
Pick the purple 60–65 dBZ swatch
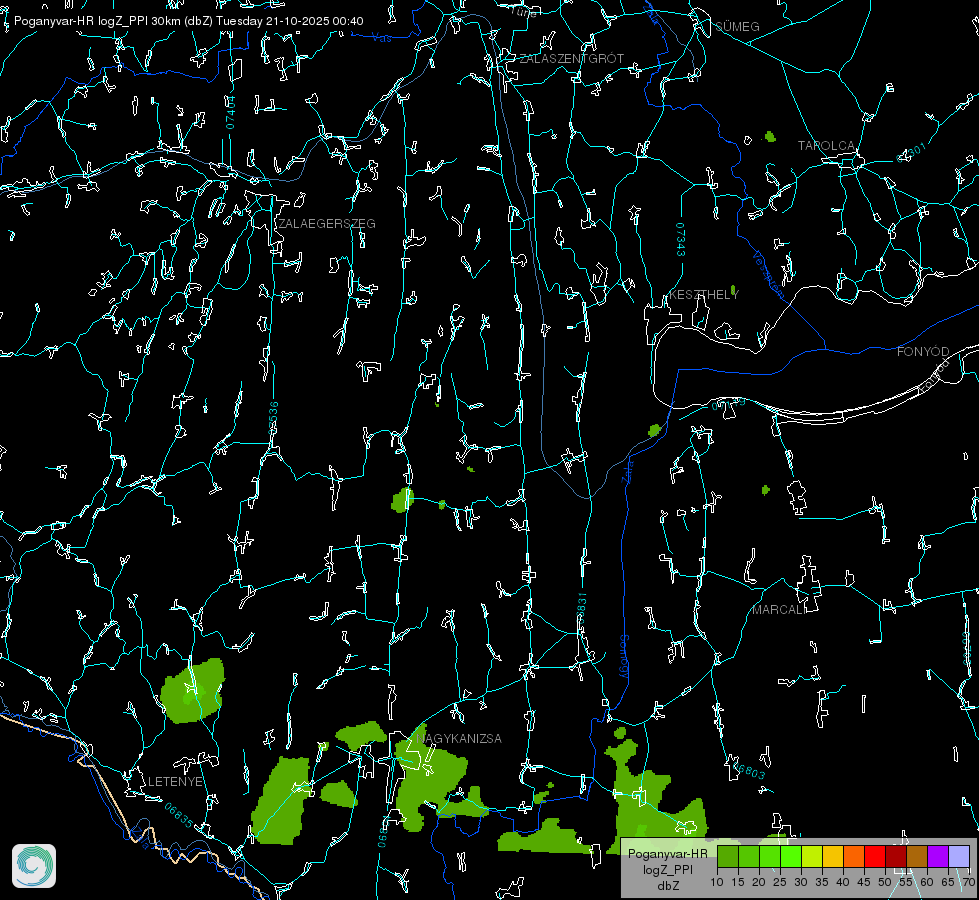tap(938, 856)
